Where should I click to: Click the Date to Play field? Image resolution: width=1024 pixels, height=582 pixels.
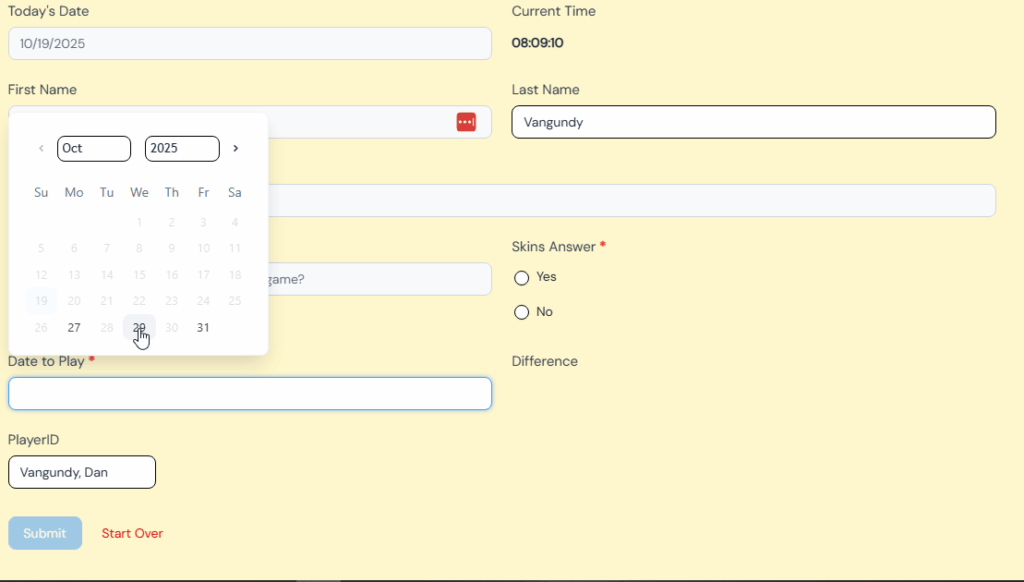[x=250, y=393]
